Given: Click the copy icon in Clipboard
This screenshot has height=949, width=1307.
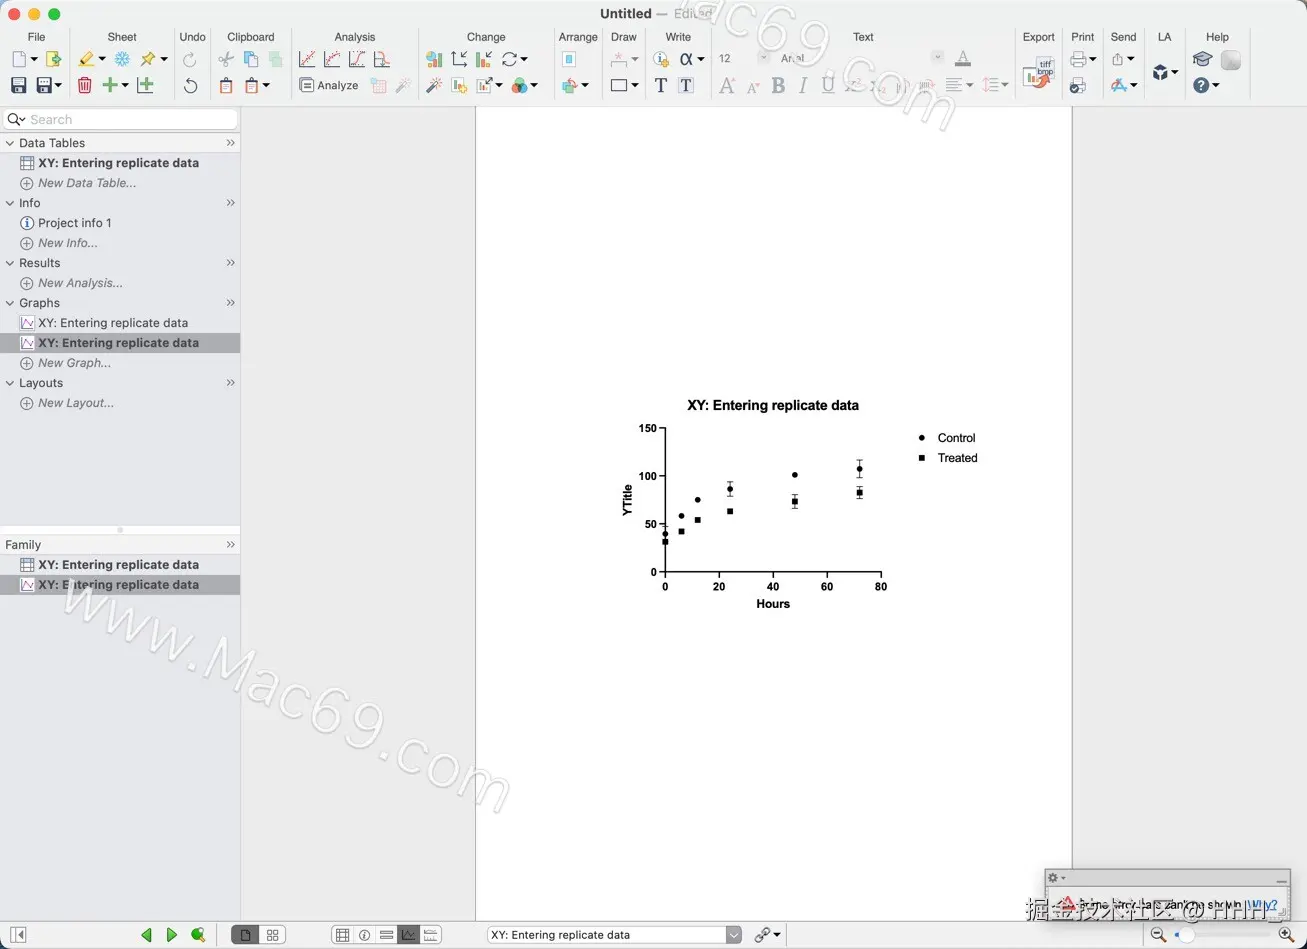Looking at the screenshot, I should (251, 60).
